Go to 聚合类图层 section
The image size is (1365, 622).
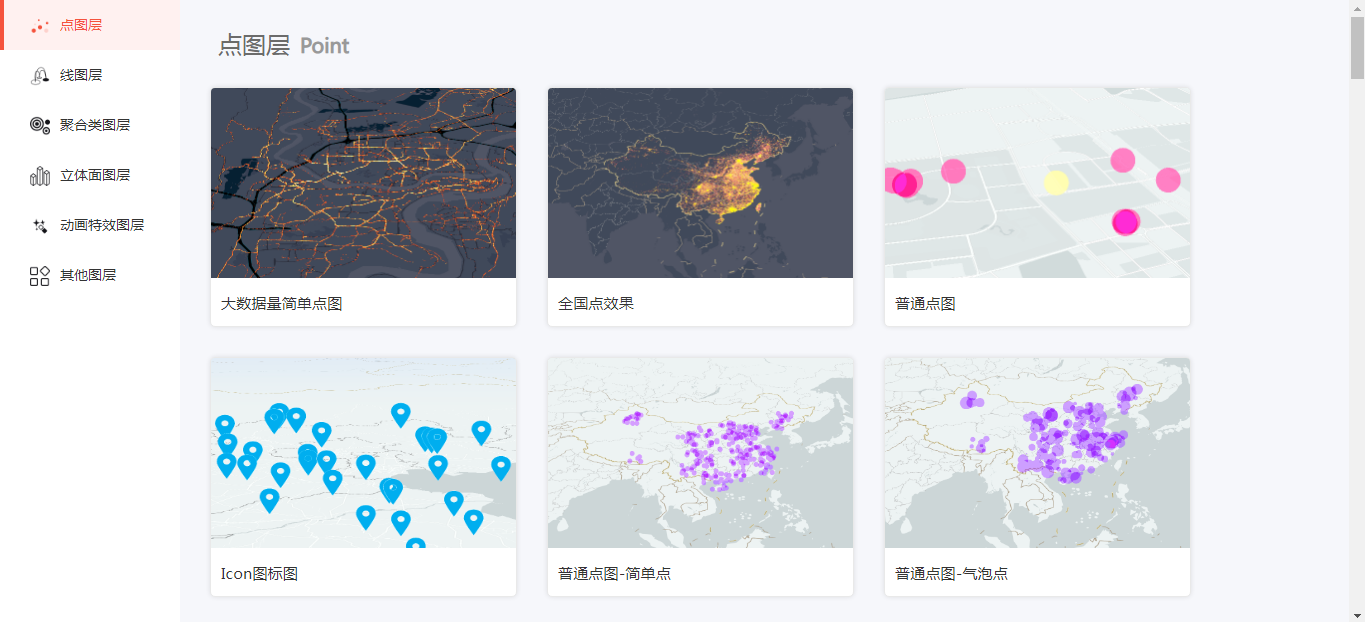[x=90, y=125]
